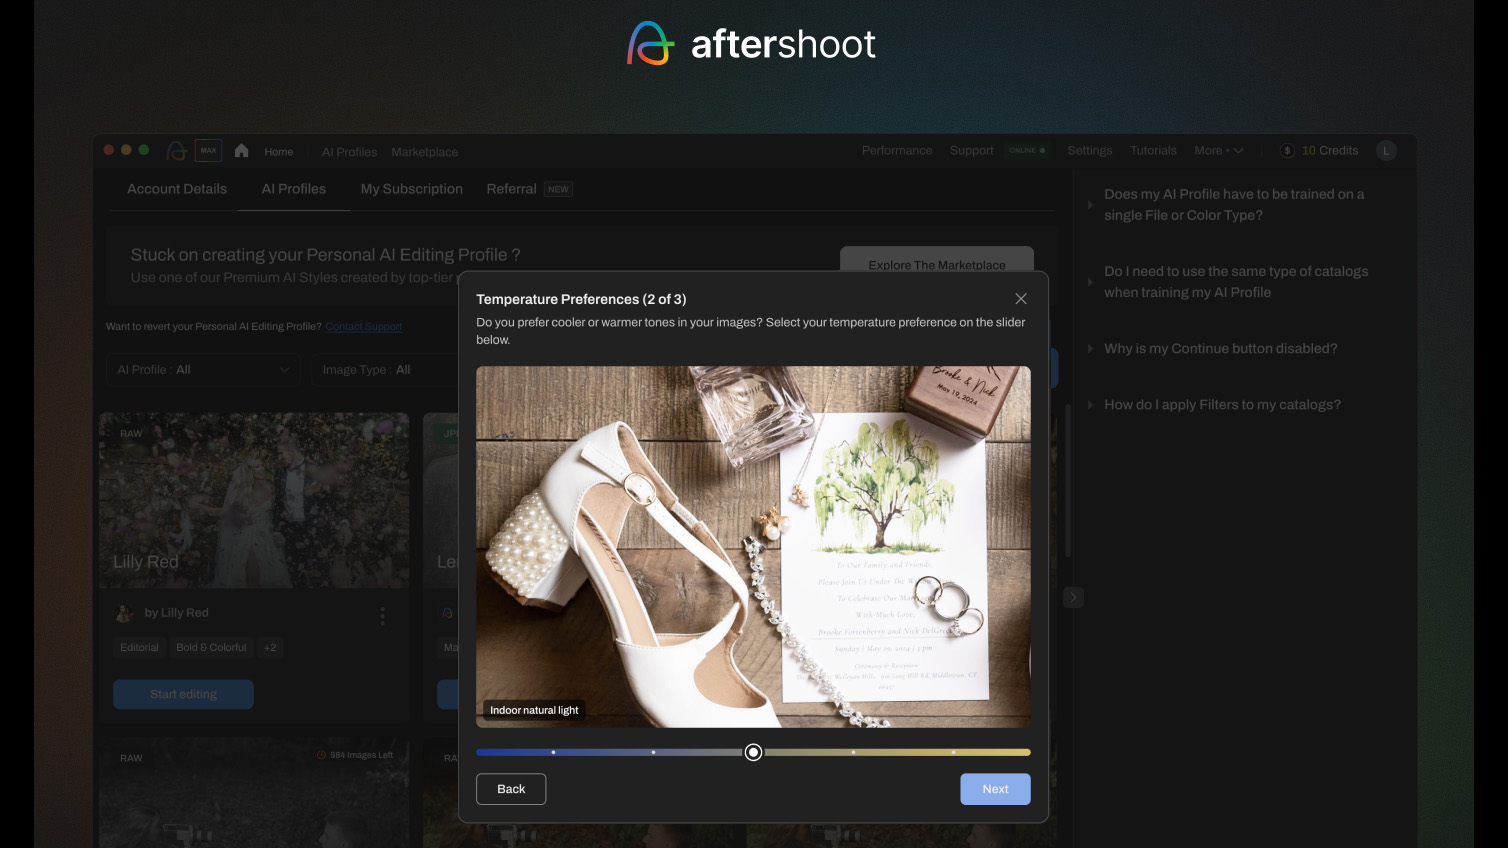The height and width of the screenshot is (848, 1508).
Task: Open the Home nav item
Action: tap(279, 152)
